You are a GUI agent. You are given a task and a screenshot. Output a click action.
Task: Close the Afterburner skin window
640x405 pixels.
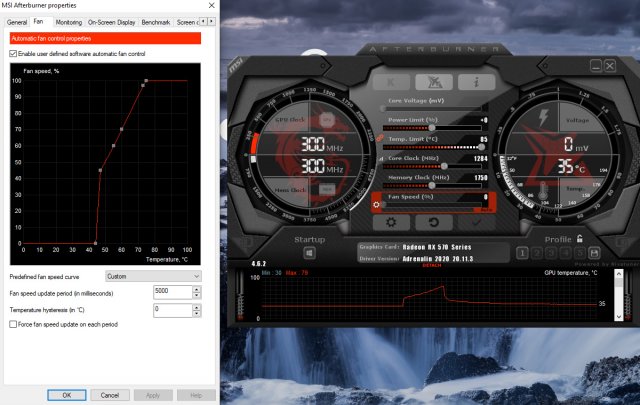610,66
